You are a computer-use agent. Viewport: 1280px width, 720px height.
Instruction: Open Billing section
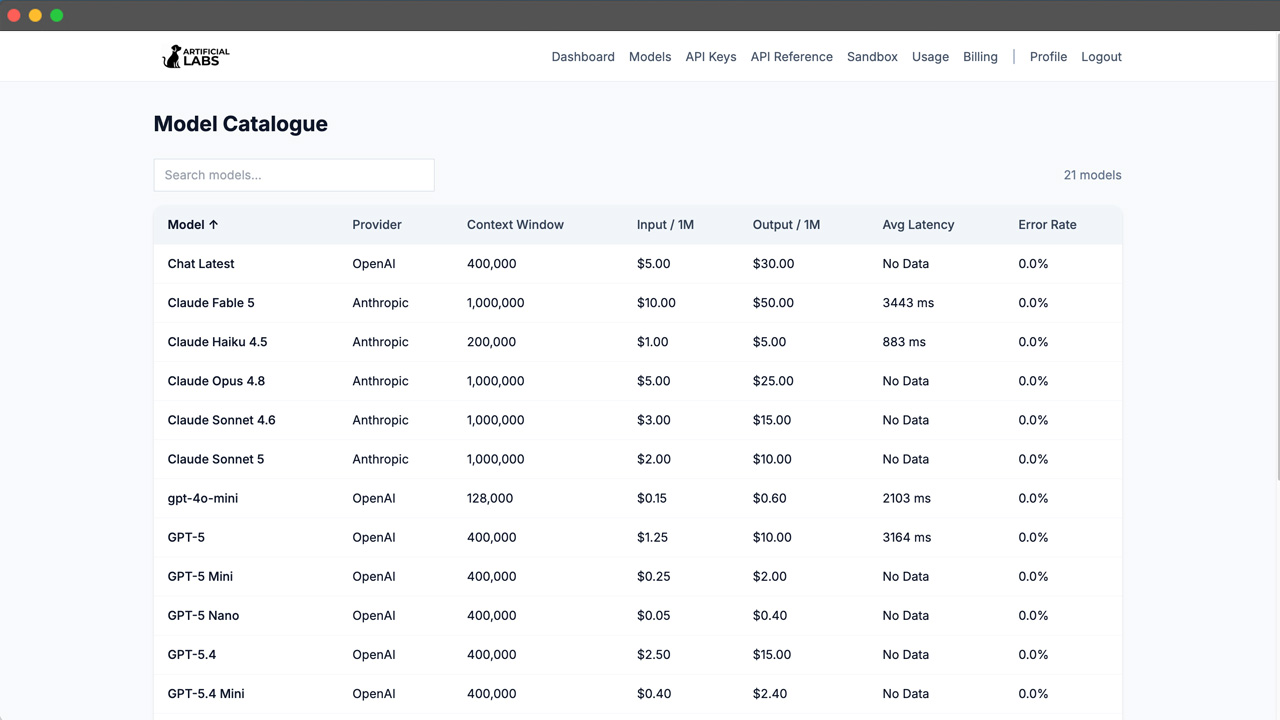pos(980,57)
